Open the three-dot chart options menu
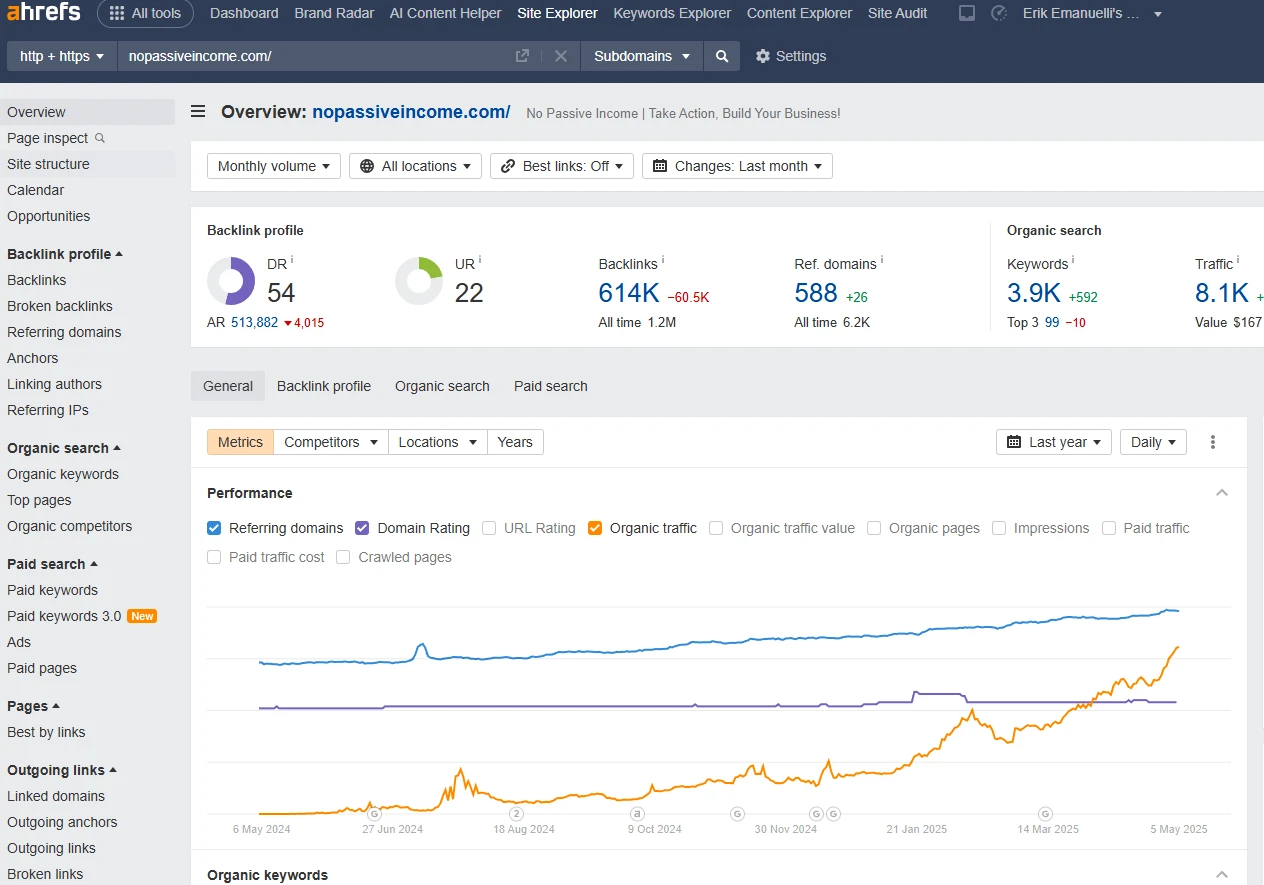This screenshot has height=885, width=1264. click(1213, 442)
